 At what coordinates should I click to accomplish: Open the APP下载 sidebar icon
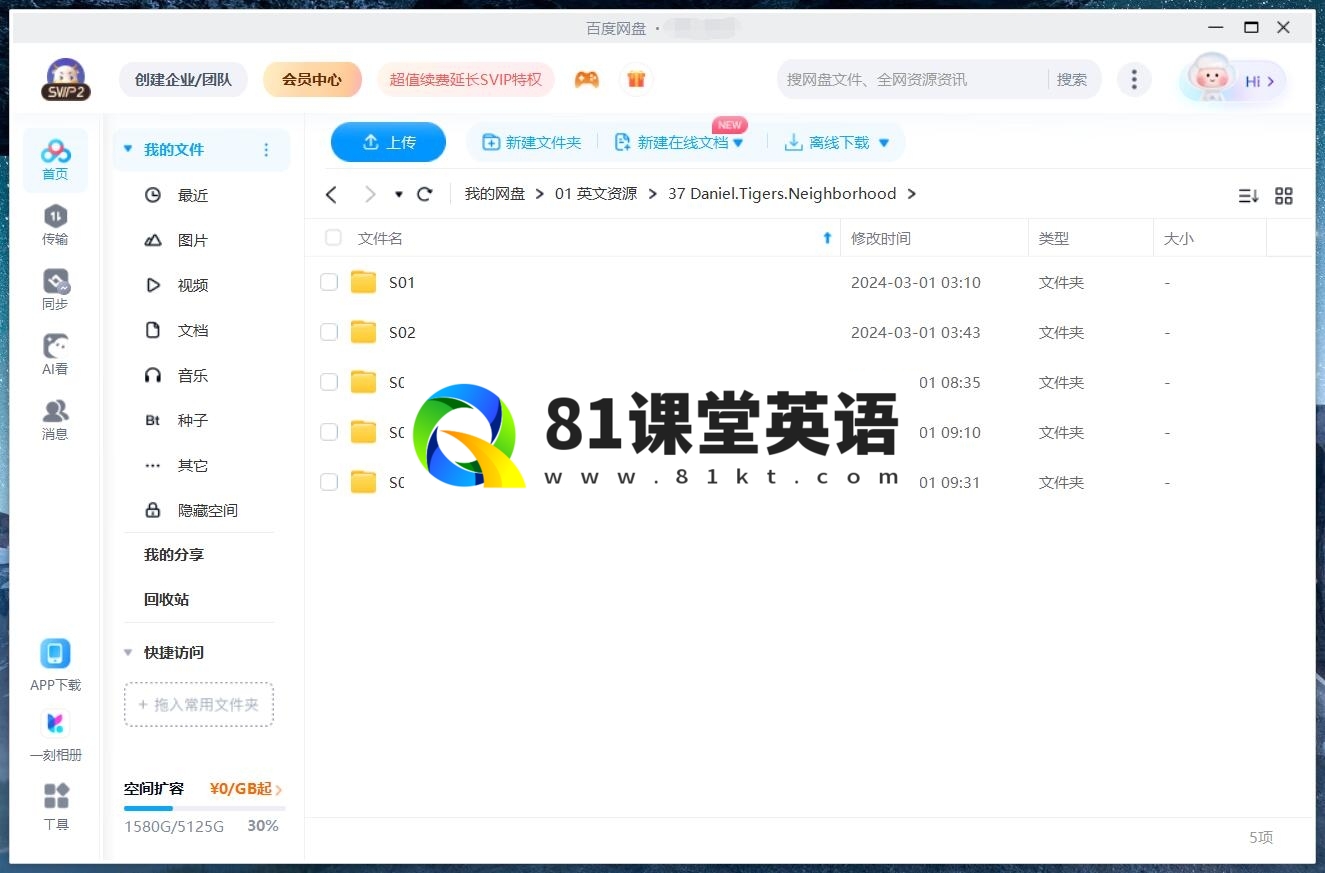pyautogui.click(x=55, y=666)
